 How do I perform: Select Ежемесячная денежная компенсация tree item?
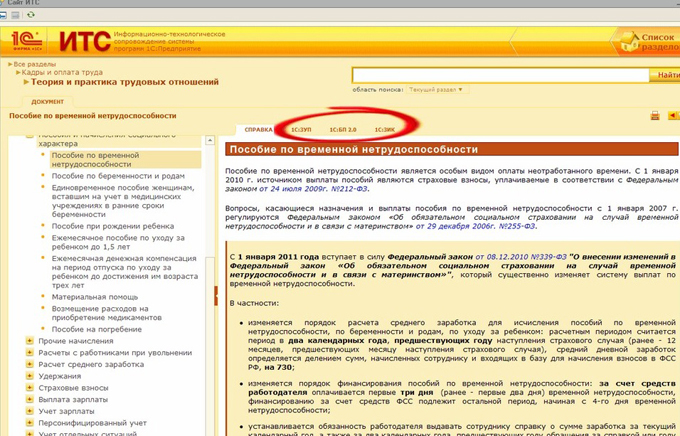pyautogui.click(x=125, y=272)
